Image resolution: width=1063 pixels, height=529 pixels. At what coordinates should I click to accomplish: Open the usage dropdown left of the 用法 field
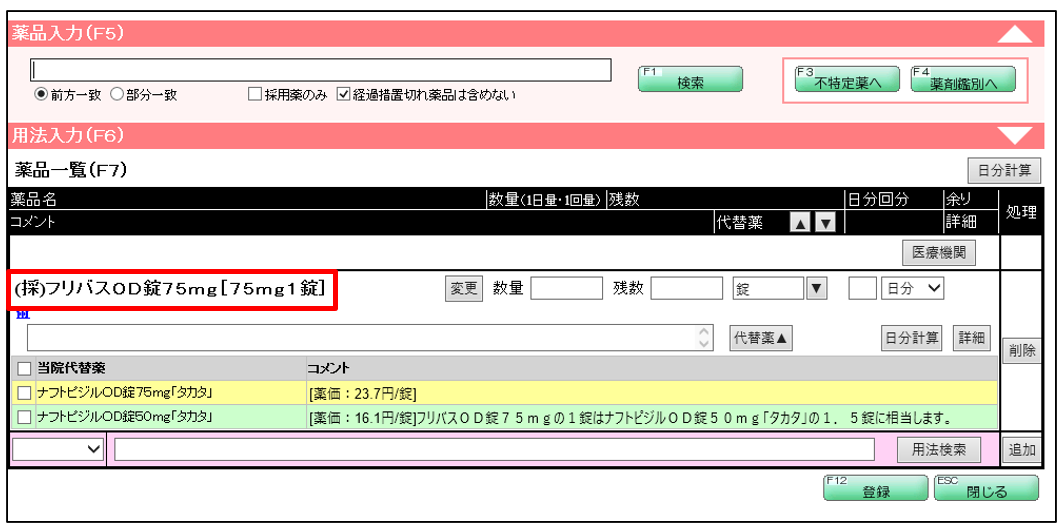[58, 450]
